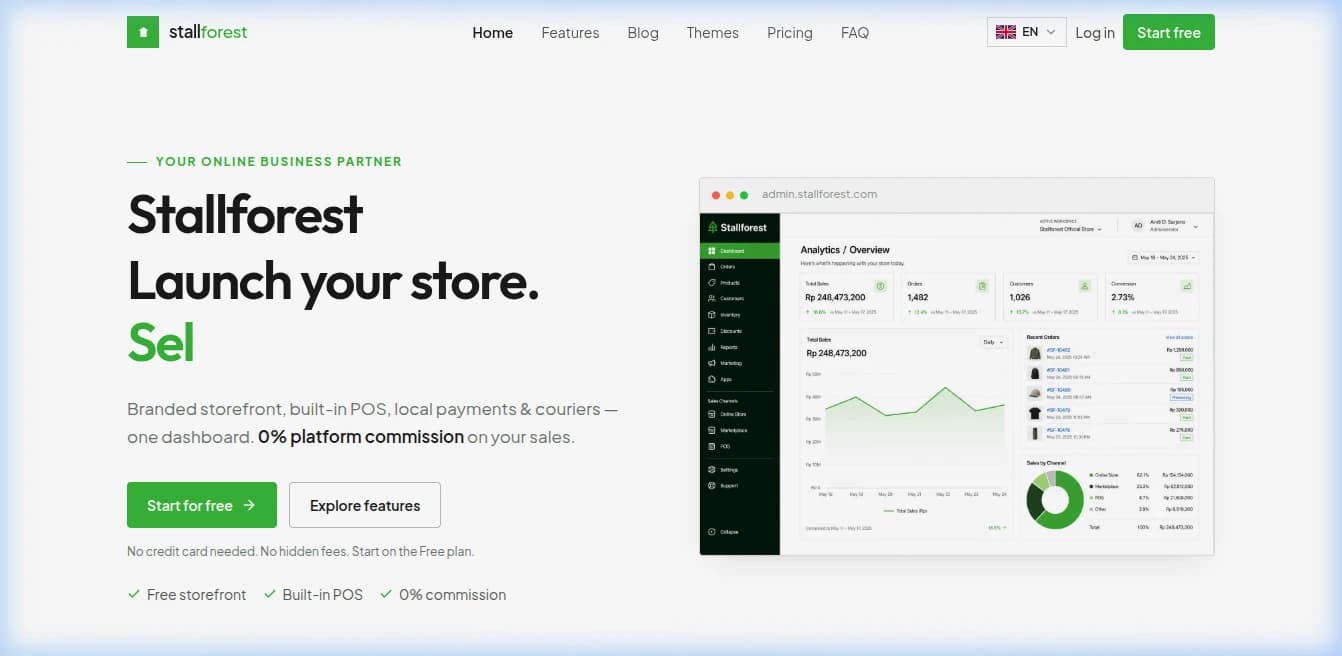
Task: Click the peak point on the sales line chart
Action: click(945, 387)
